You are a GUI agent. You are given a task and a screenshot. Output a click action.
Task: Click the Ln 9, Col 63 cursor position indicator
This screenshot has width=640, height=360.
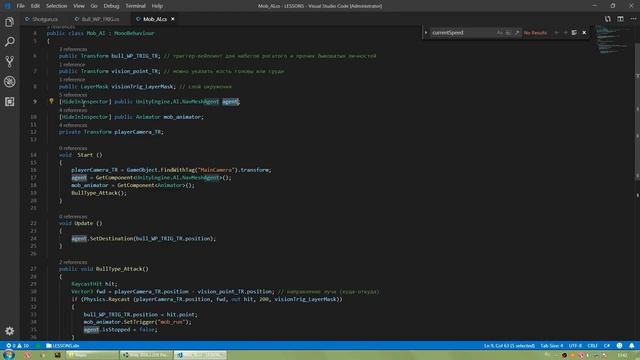pos(509,346)
